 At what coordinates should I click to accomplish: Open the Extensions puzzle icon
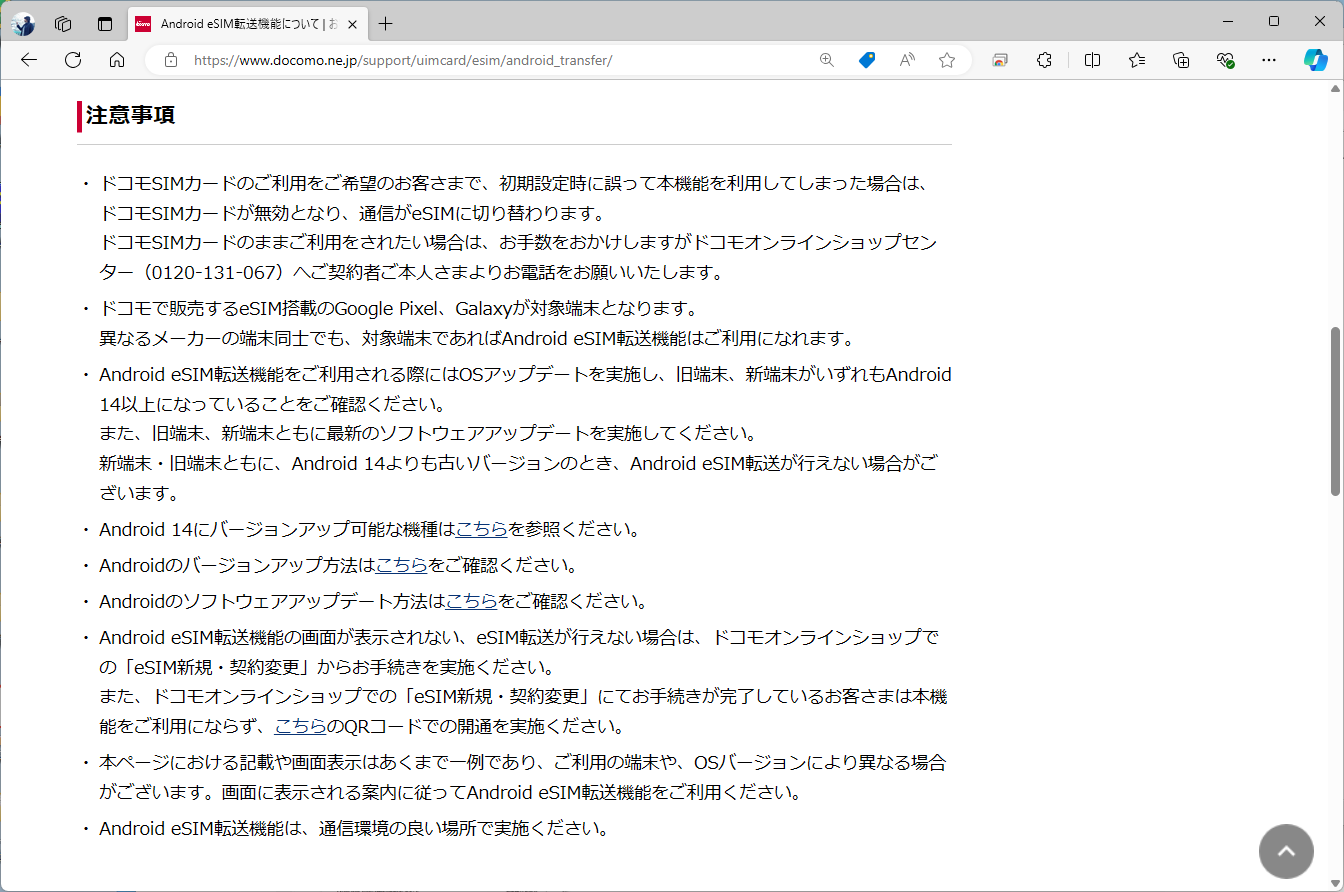tap(1044, 60)
